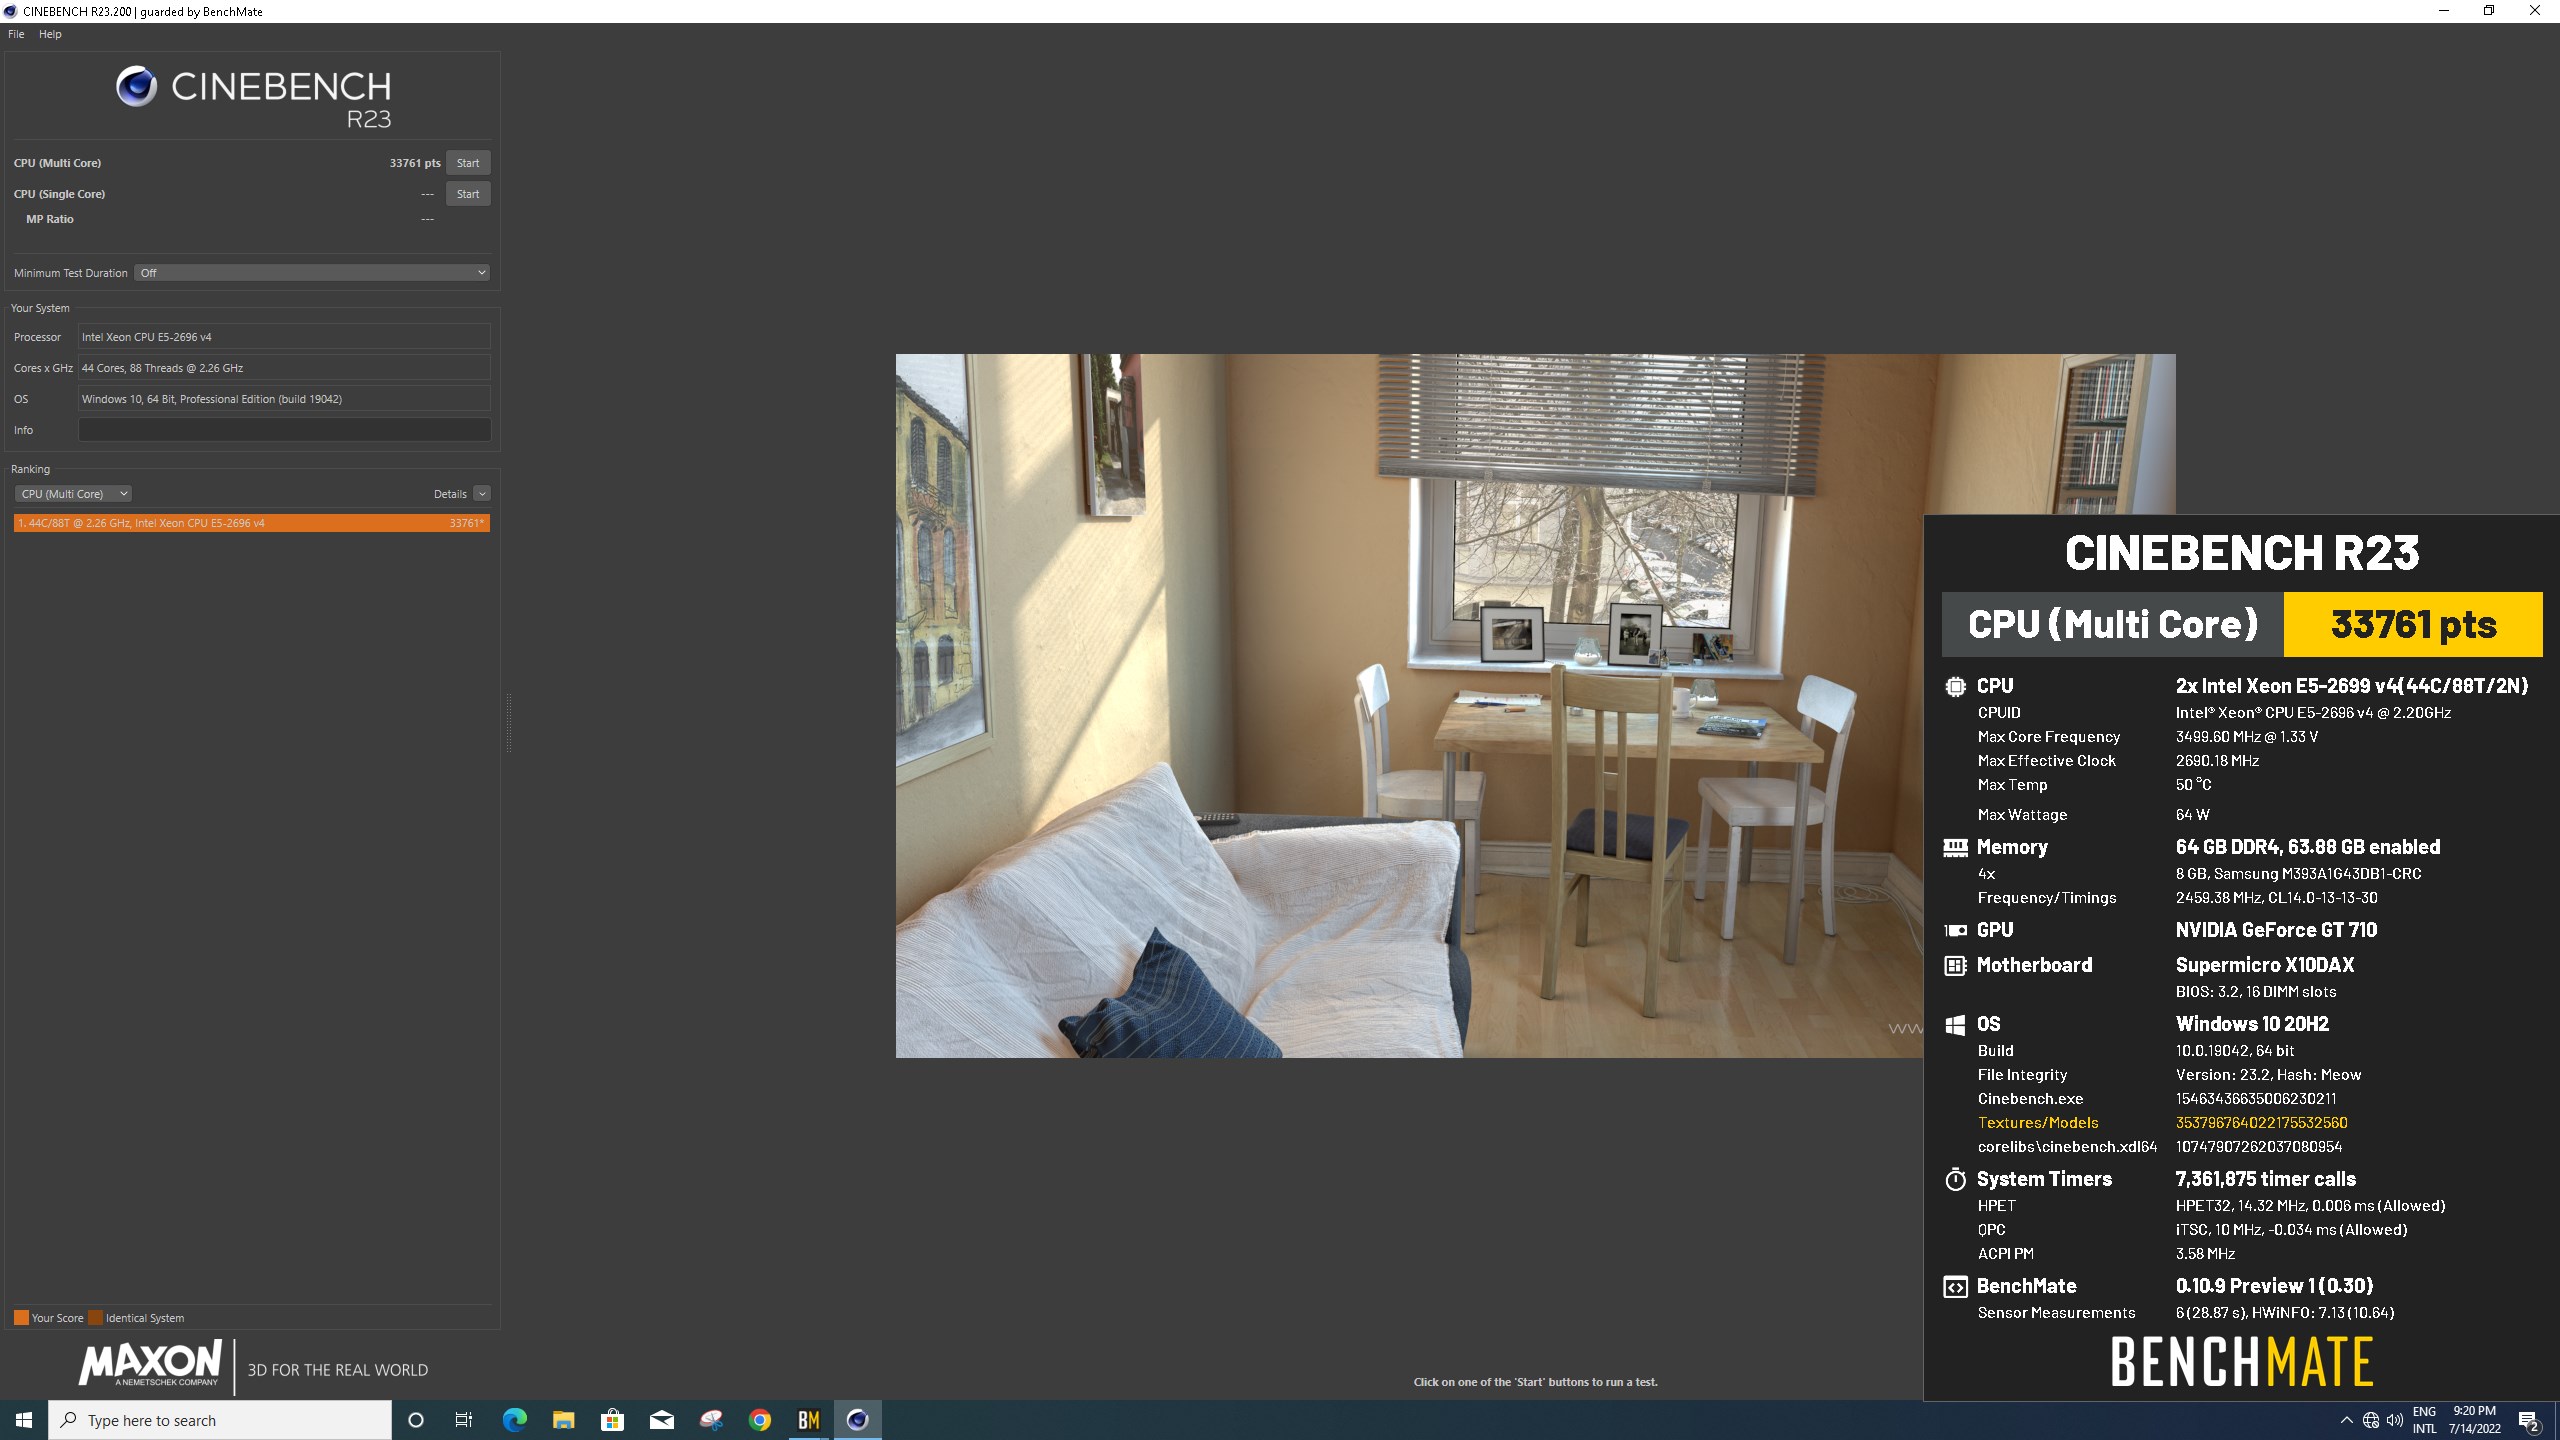Click the volume speaker tray icon
The width and height of the screenshot is (2560, 1440).
2395,1420
